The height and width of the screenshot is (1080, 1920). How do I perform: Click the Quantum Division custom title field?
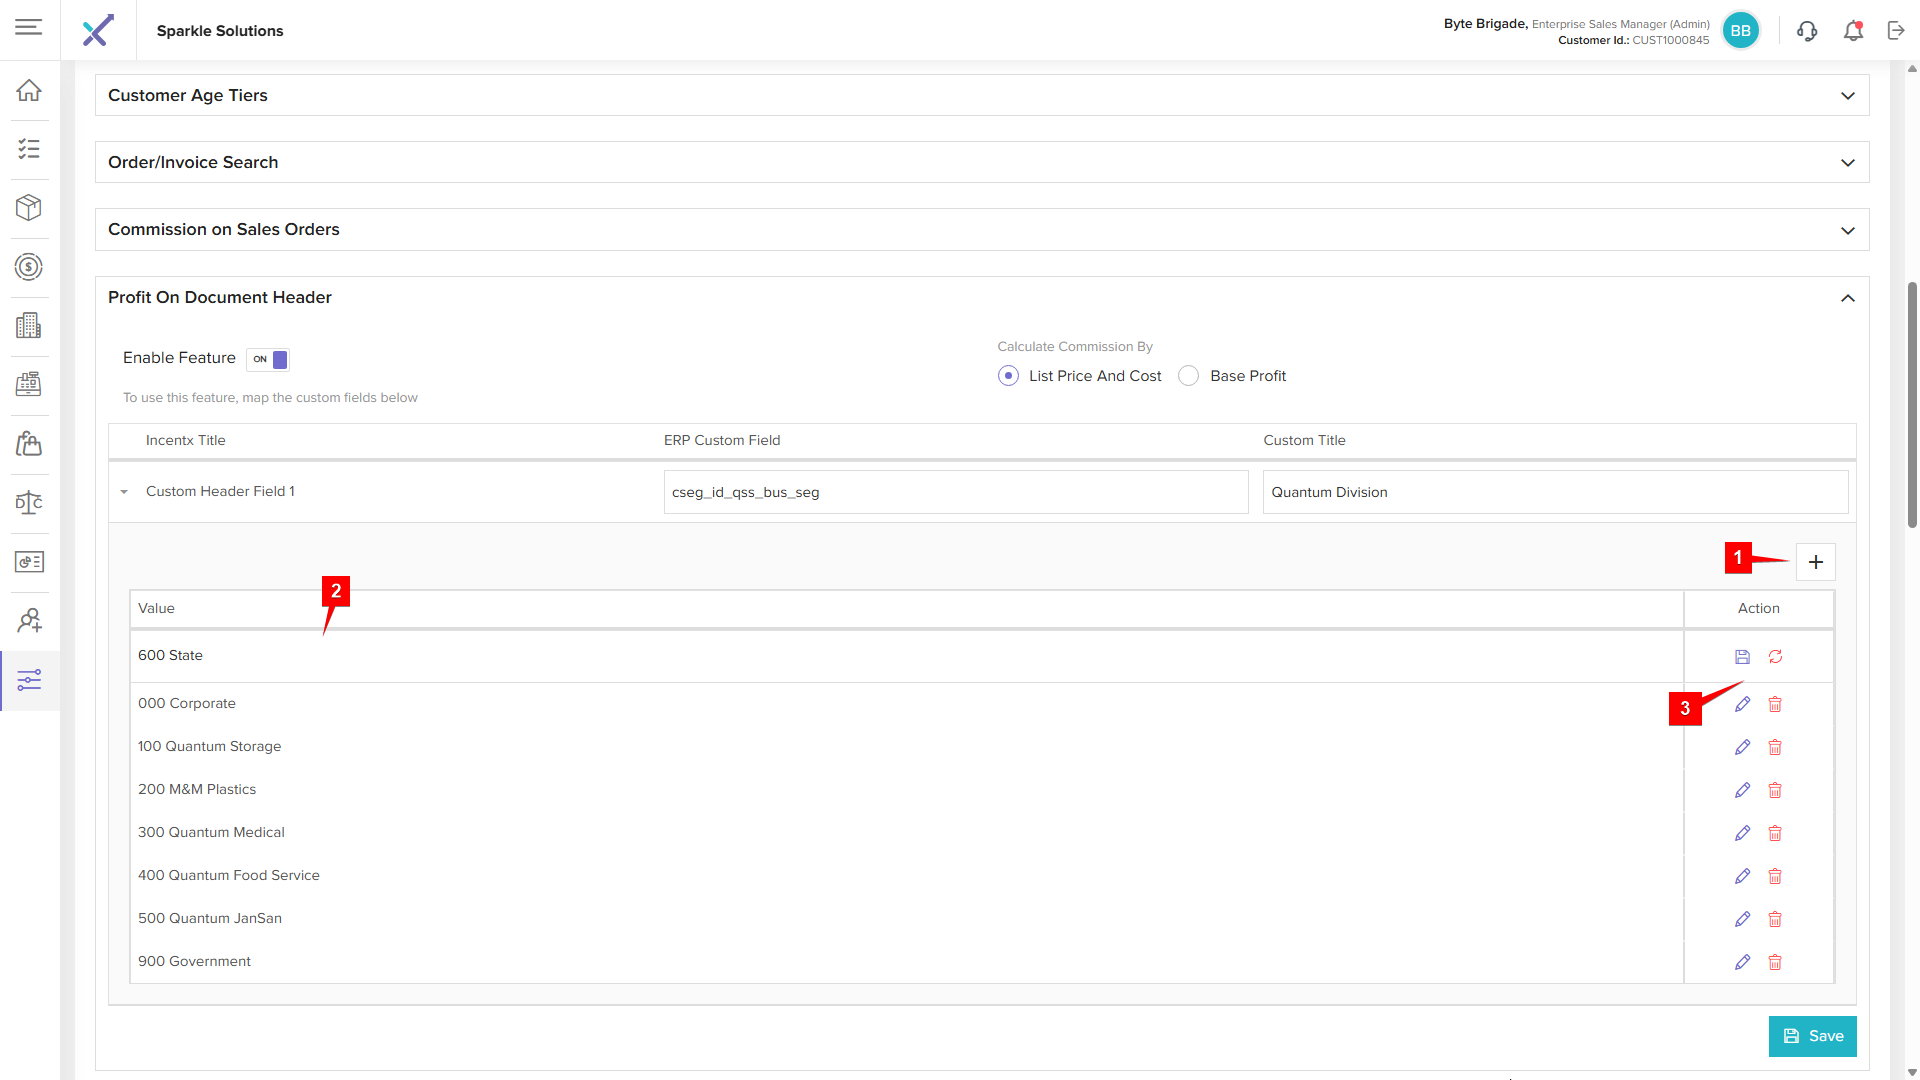tap(1554, 492)
